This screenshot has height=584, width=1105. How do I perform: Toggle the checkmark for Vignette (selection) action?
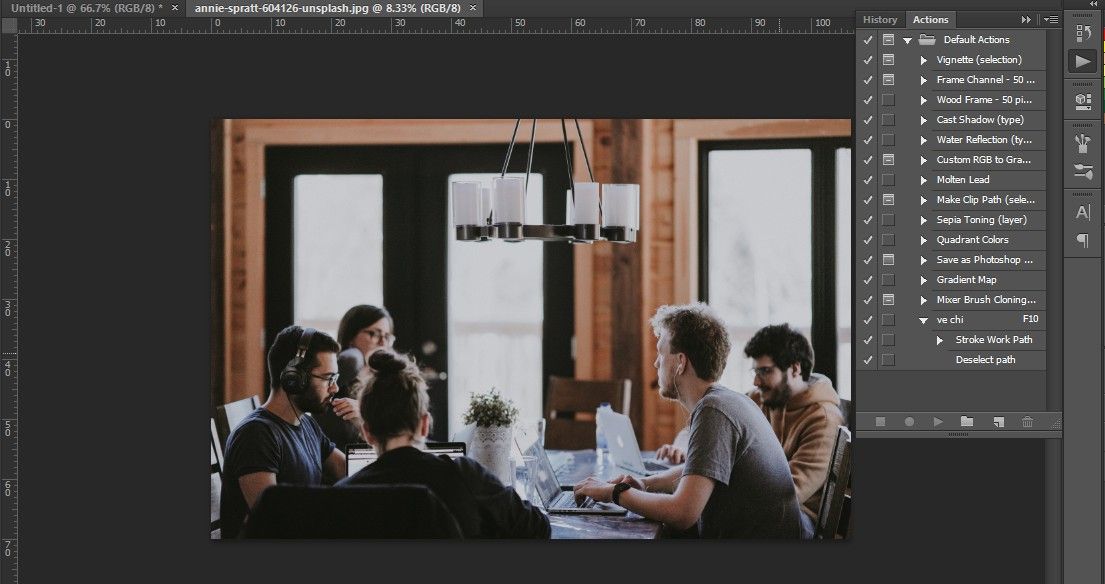(867, 60)
